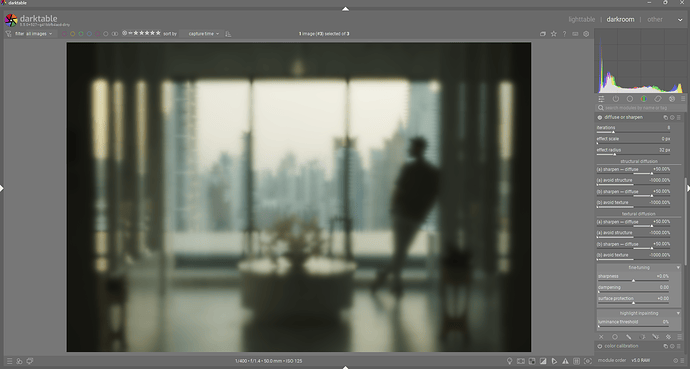
Task: Toggle the yellow color label filter
Action: [73, 34]
